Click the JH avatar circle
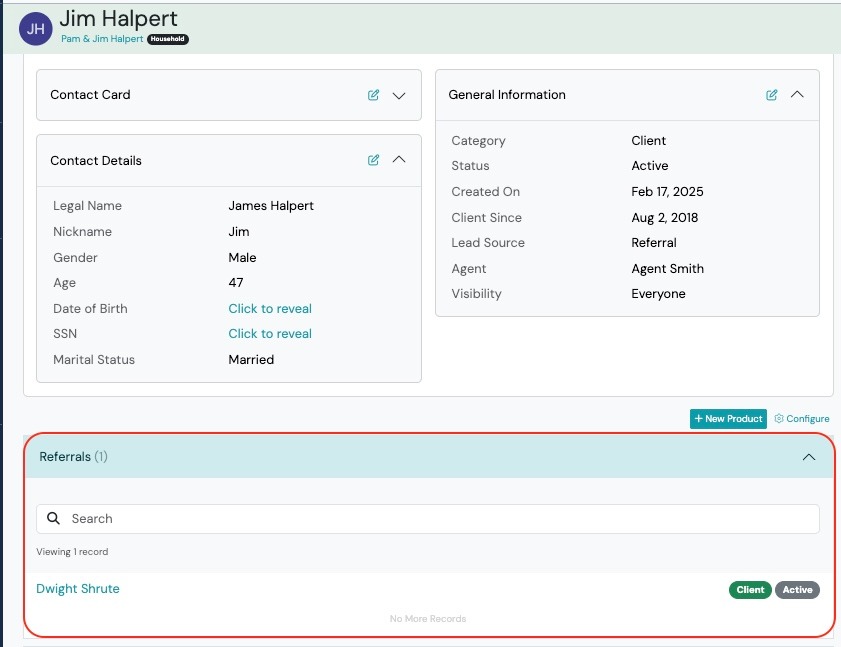Screen dimensions: 841x647 coord(35,29)
